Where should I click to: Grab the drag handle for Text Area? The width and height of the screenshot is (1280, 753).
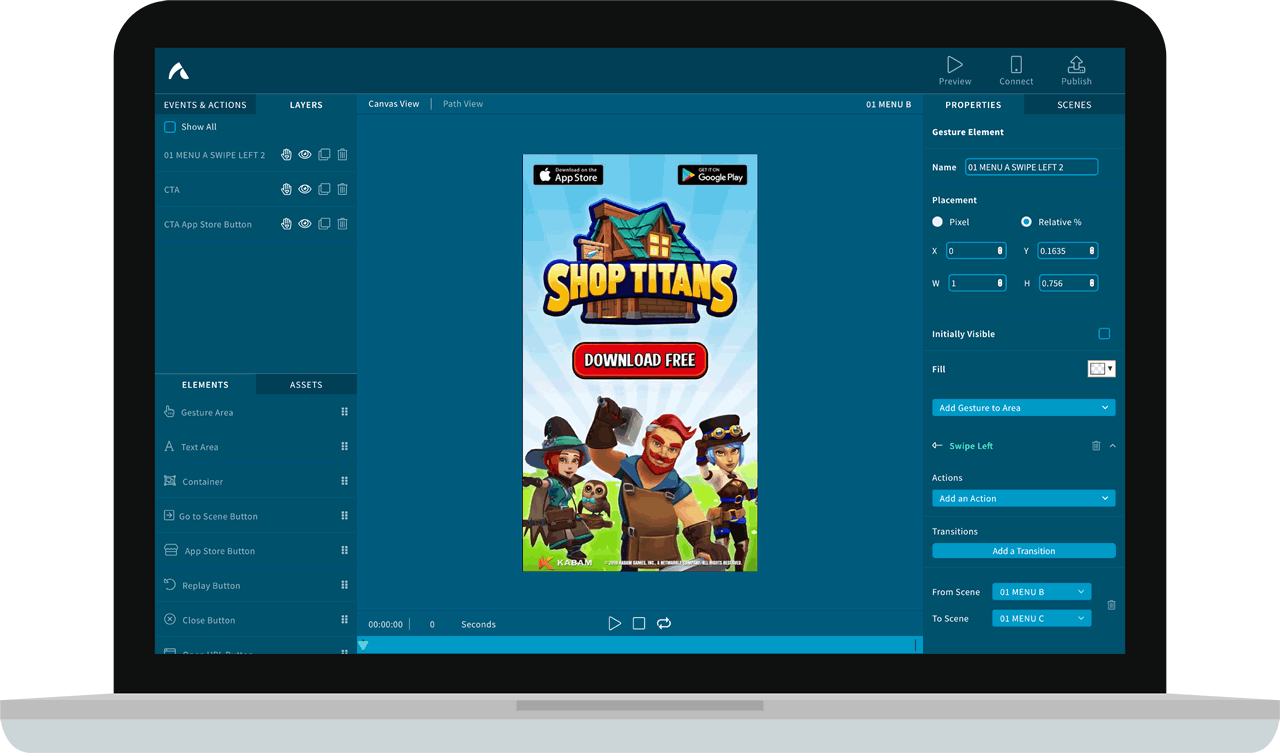coord(344,447)
